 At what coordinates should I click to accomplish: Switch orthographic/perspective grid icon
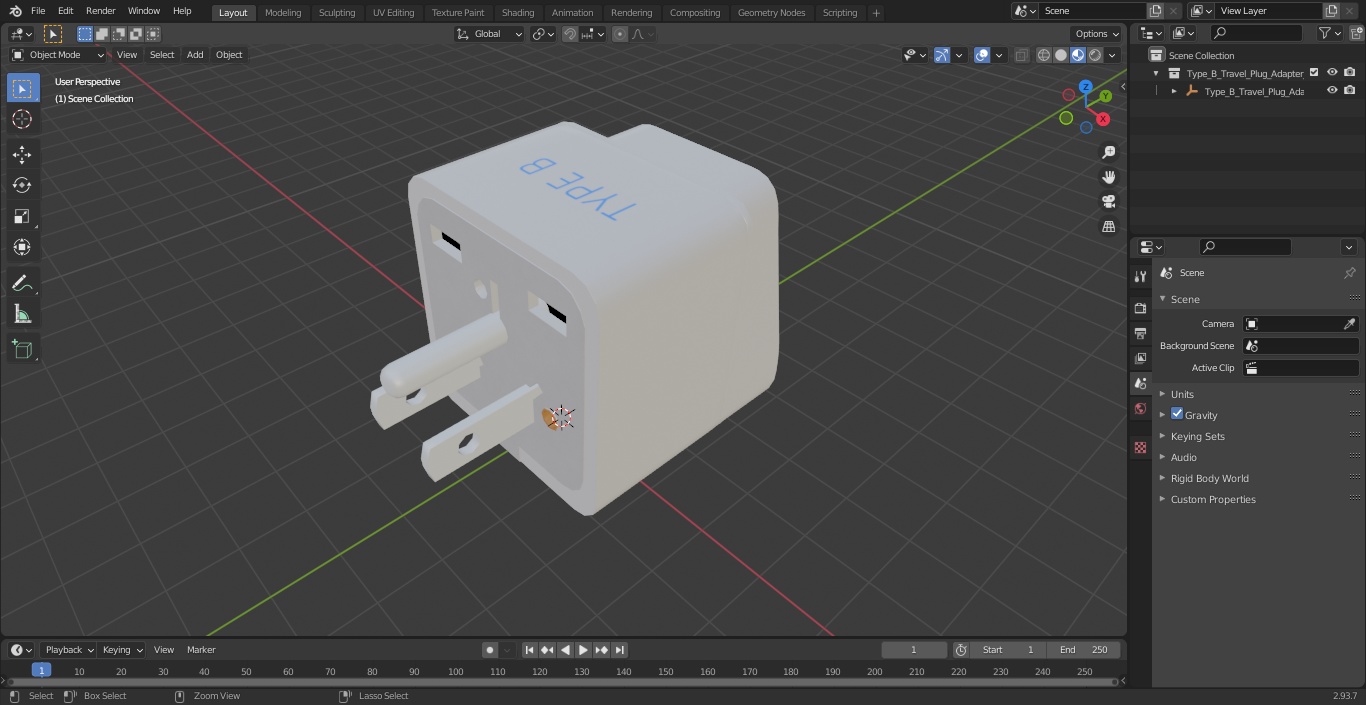click(1108, 227)
